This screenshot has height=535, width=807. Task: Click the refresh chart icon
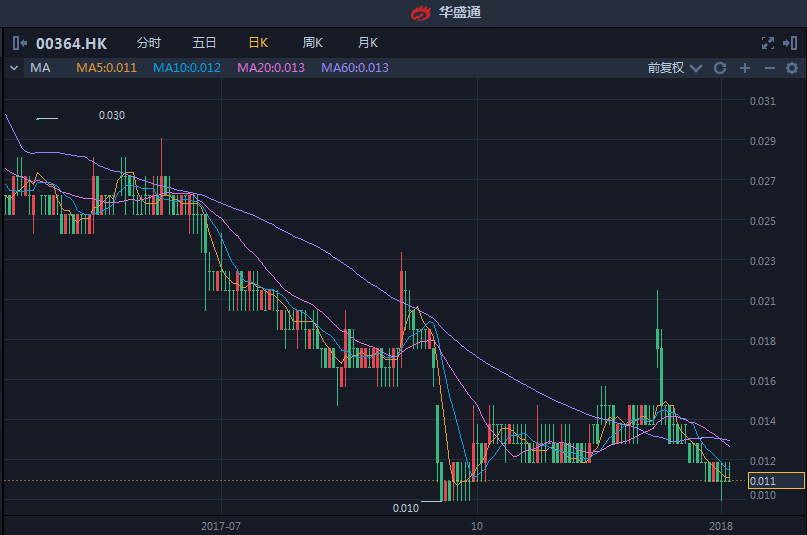(x=720, y=68)
